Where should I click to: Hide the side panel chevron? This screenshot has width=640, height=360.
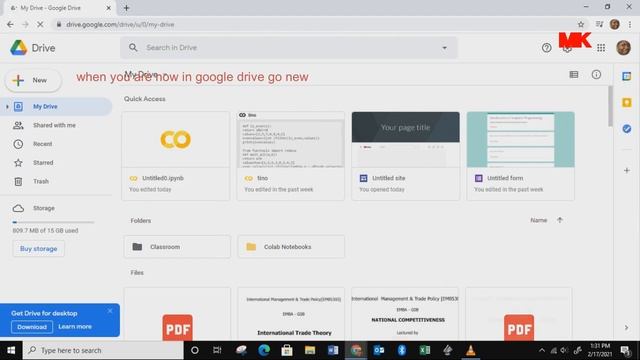click(626, 328)
